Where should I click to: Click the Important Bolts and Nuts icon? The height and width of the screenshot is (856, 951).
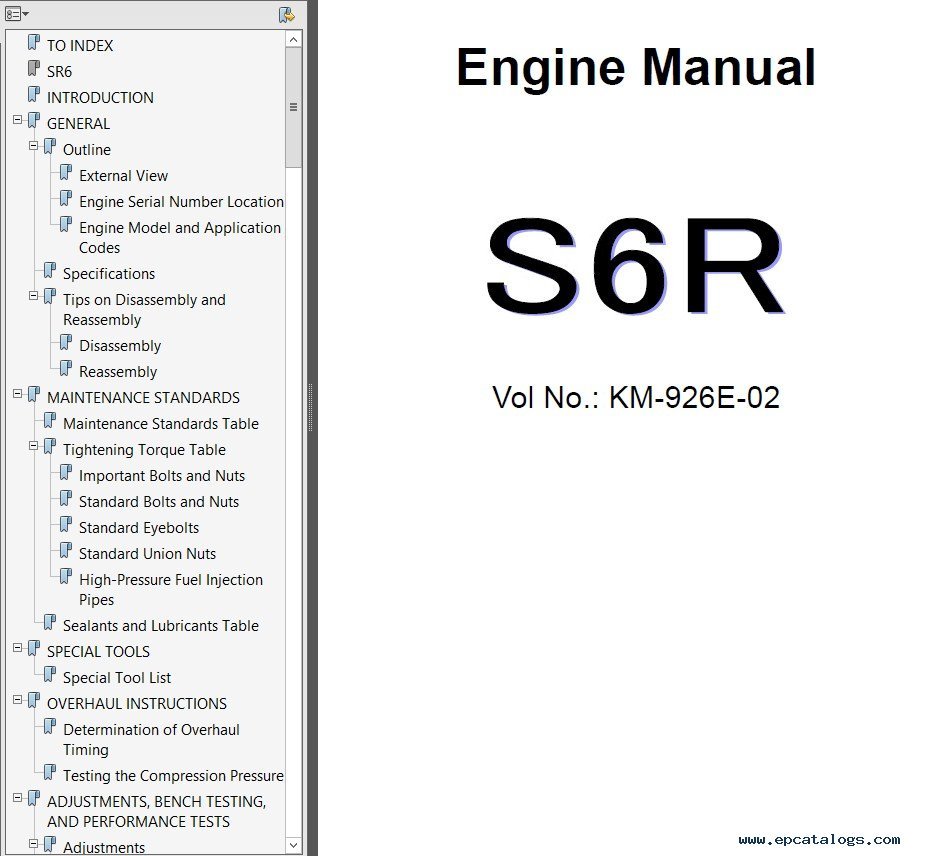(x=66, y=473)
